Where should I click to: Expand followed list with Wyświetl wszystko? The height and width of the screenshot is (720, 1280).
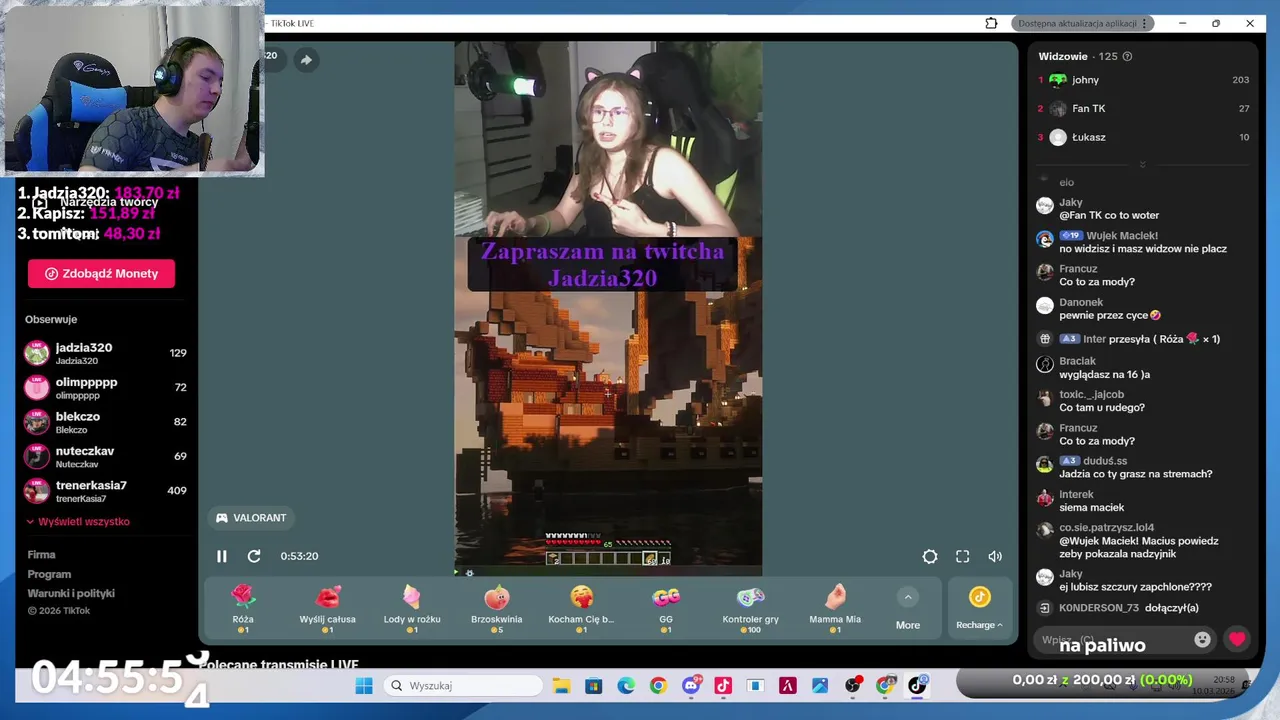78,522
